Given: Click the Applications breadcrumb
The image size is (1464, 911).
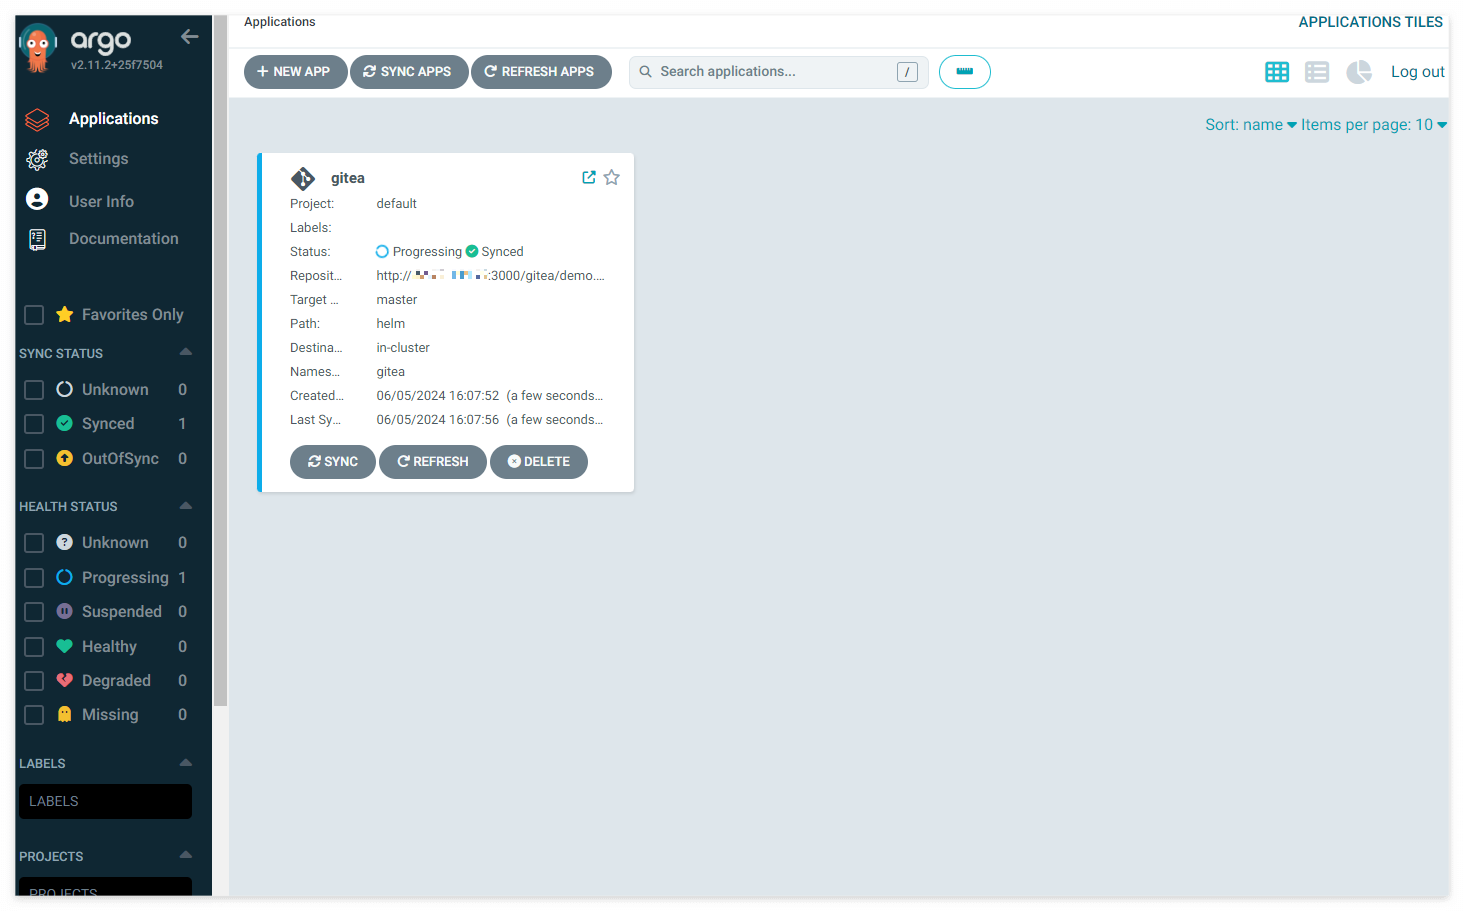Looking at the screenshot, I should [x=279, y=22].
